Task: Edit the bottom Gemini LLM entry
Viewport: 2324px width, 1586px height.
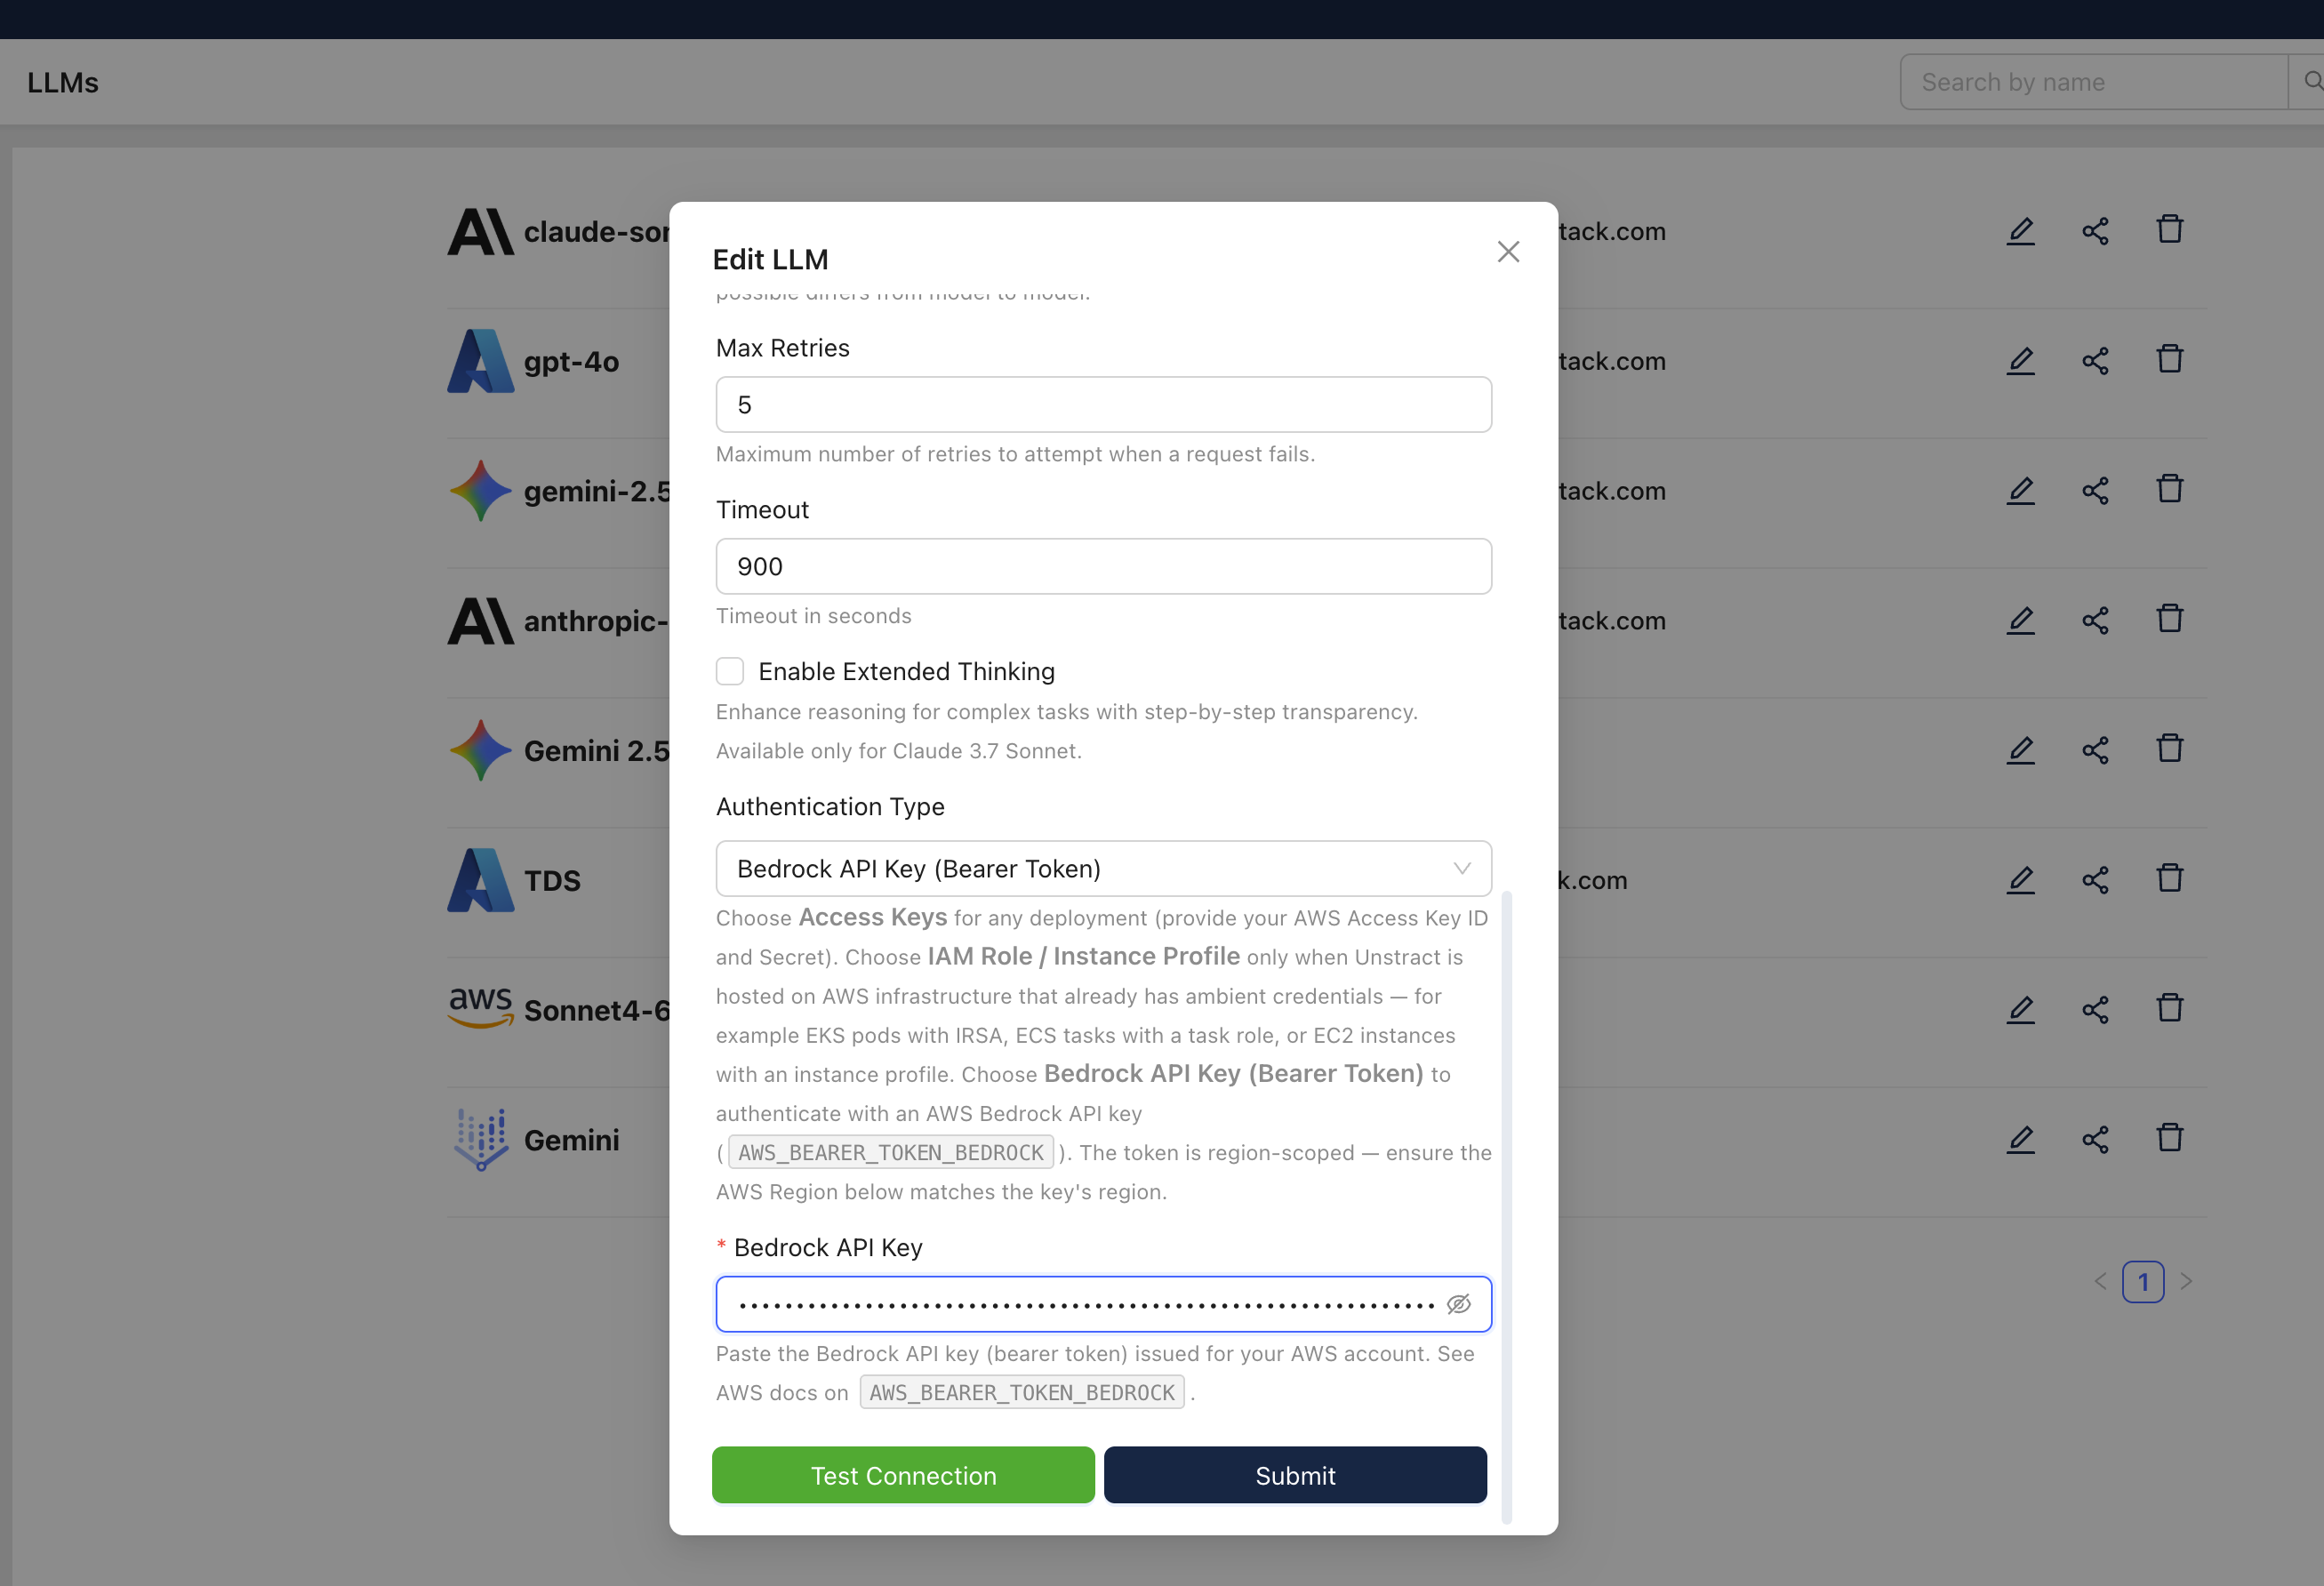Action: [2020, 1141]
